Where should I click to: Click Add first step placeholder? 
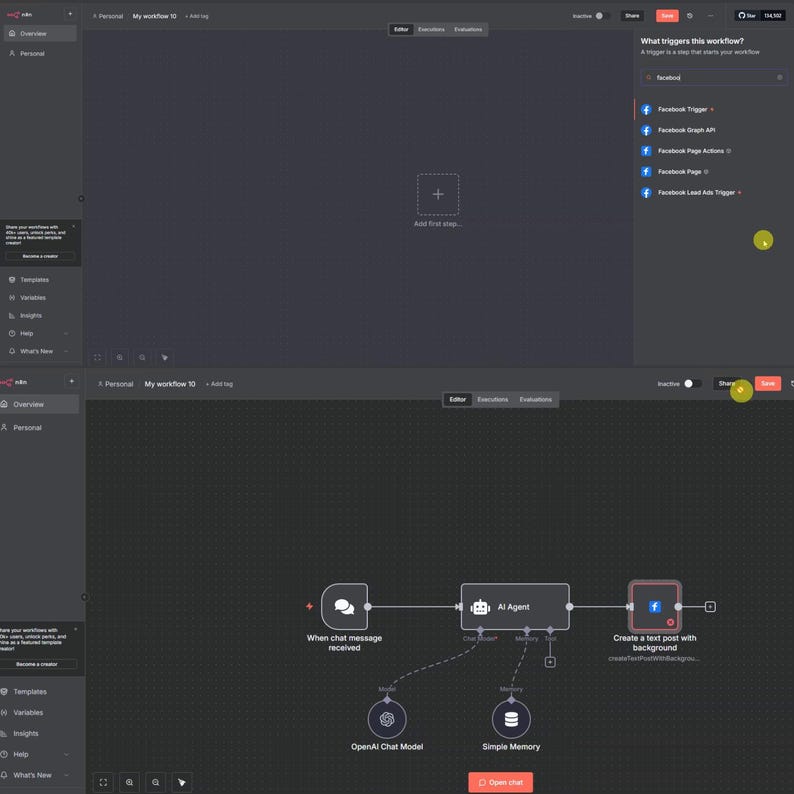pyautogui.click(x=438, y=194)
